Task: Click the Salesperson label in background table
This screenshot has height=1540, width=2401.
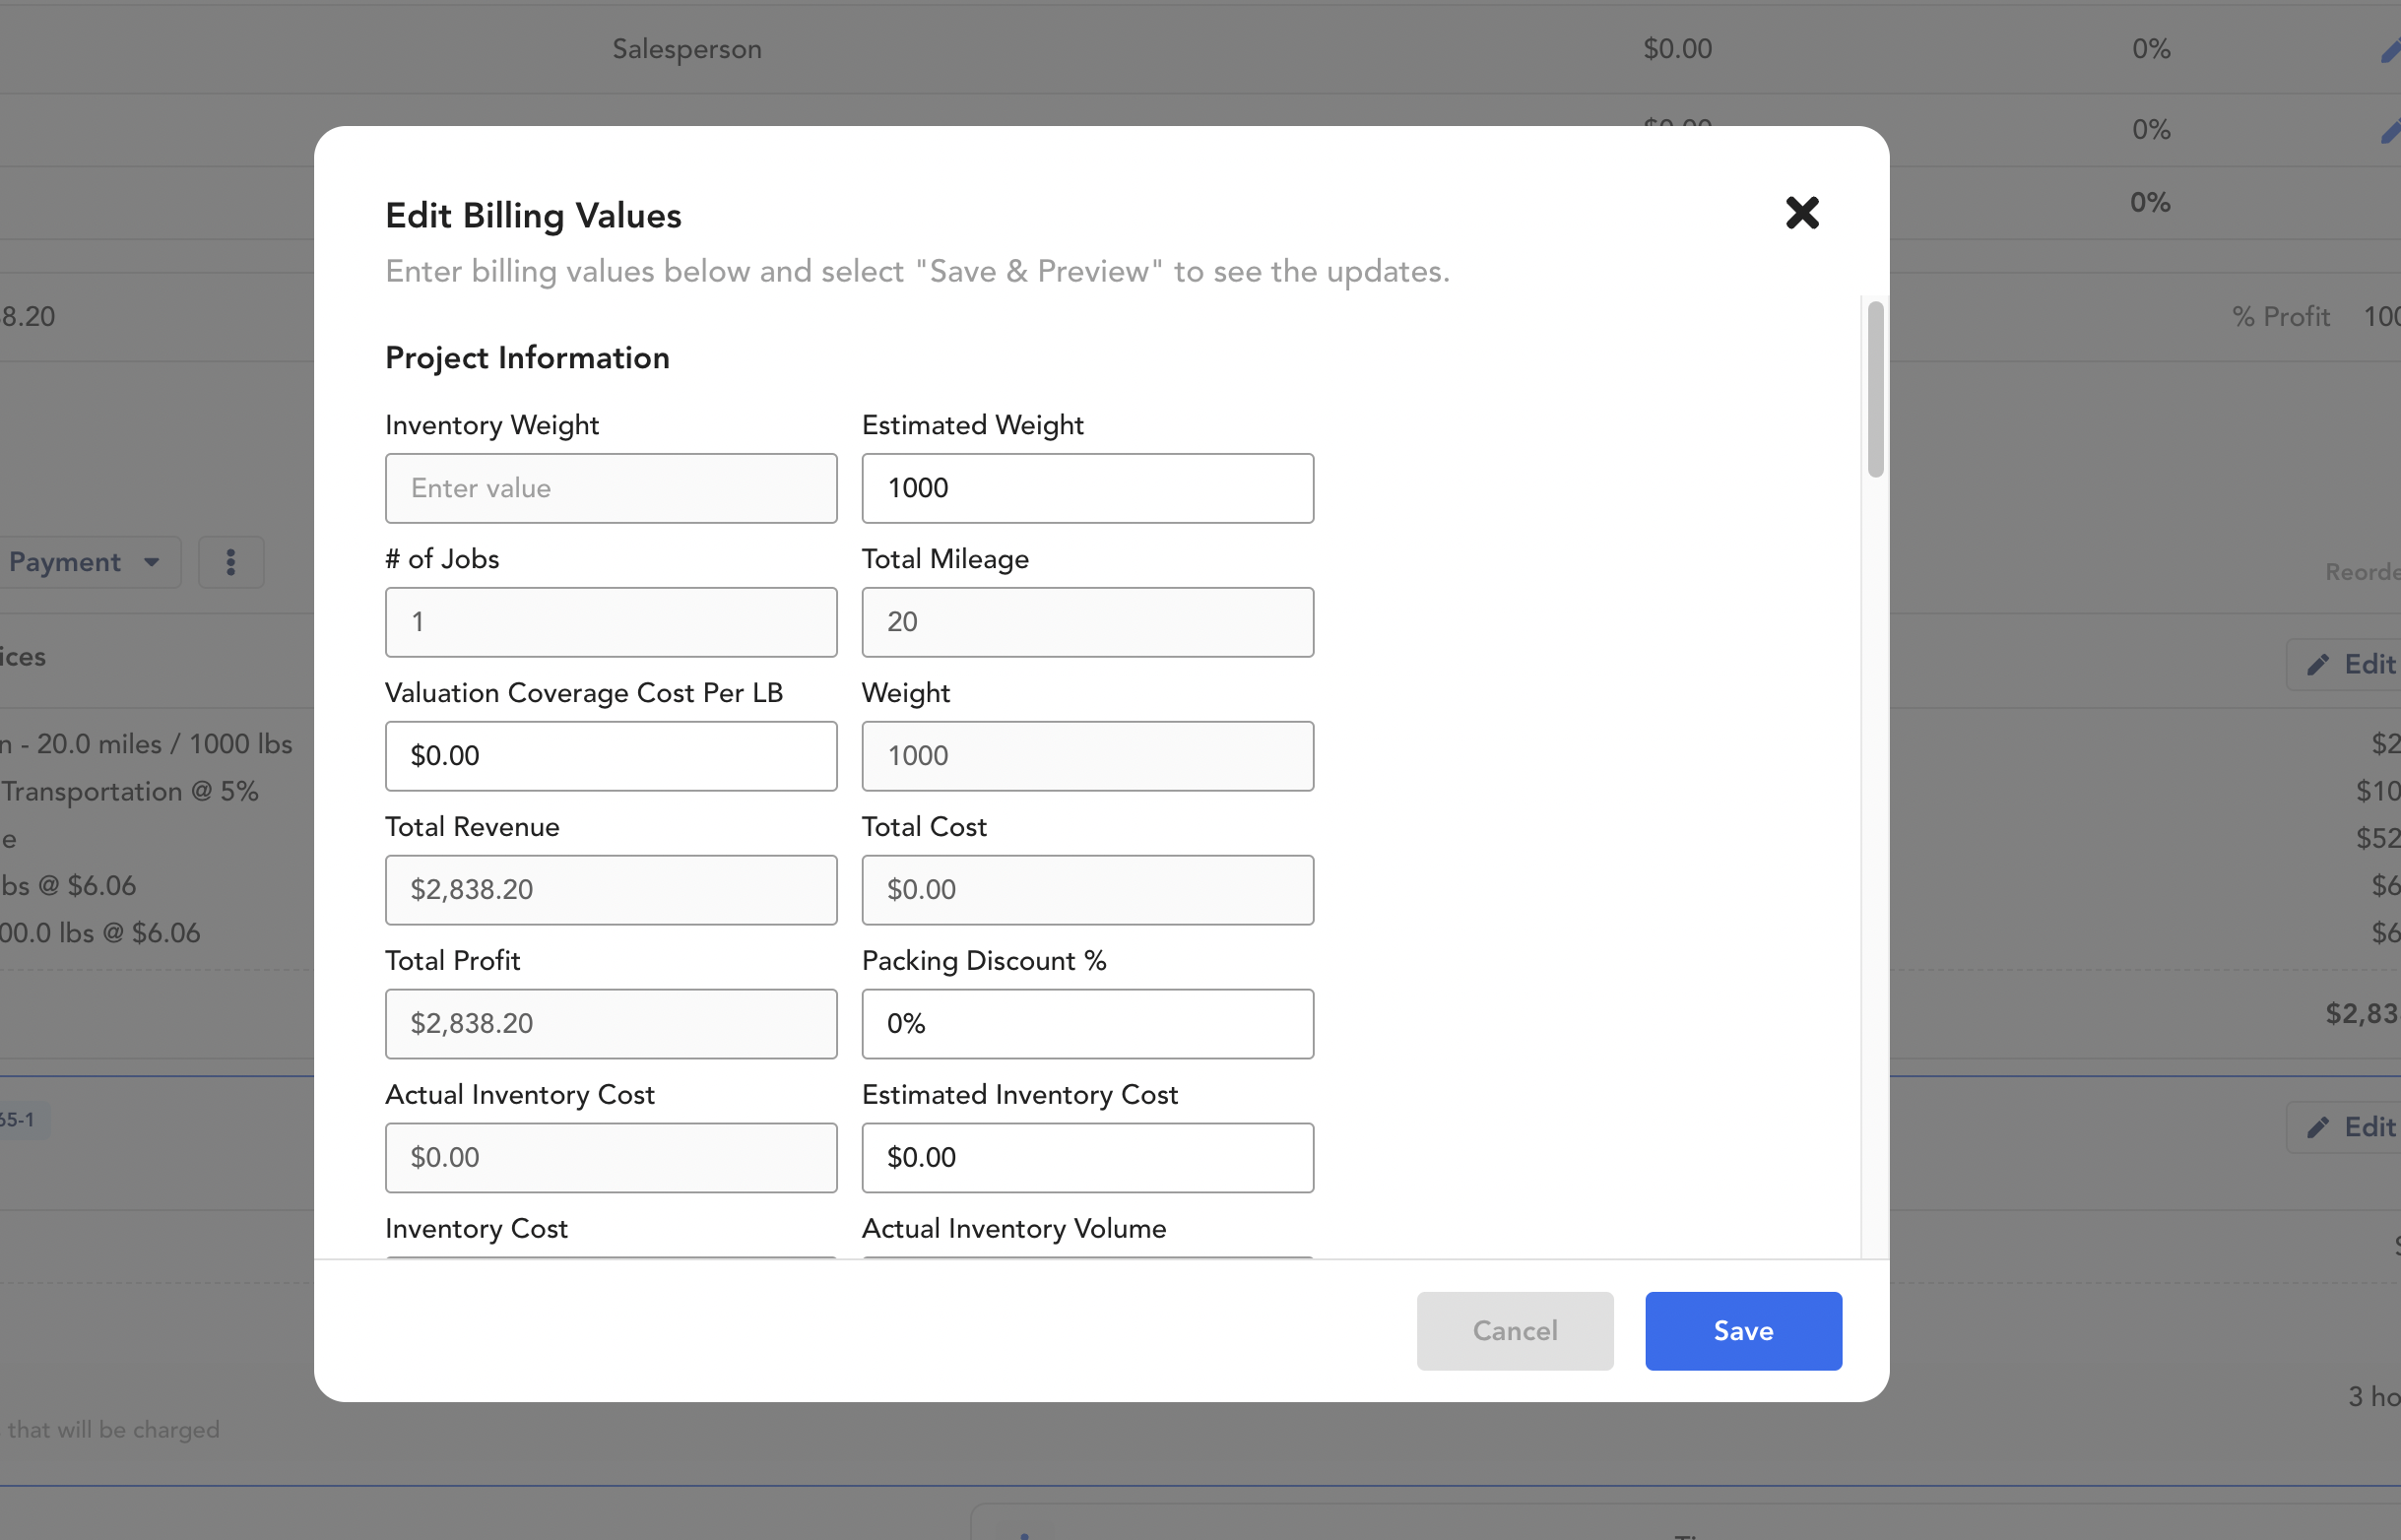Action: [x=687, y=49]
